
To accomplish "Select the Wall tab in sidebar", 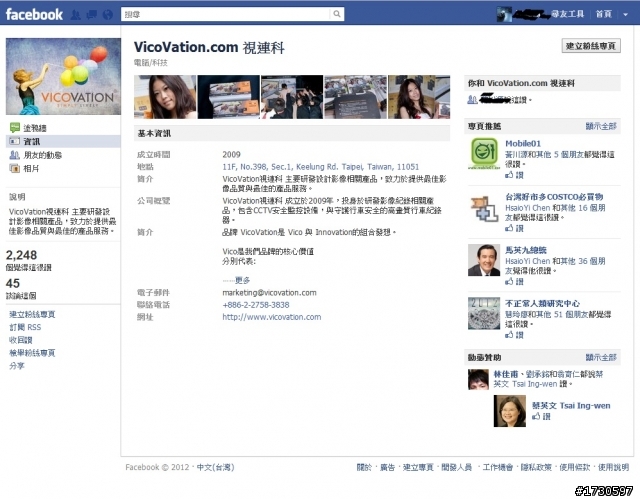I will coord(35,128).
